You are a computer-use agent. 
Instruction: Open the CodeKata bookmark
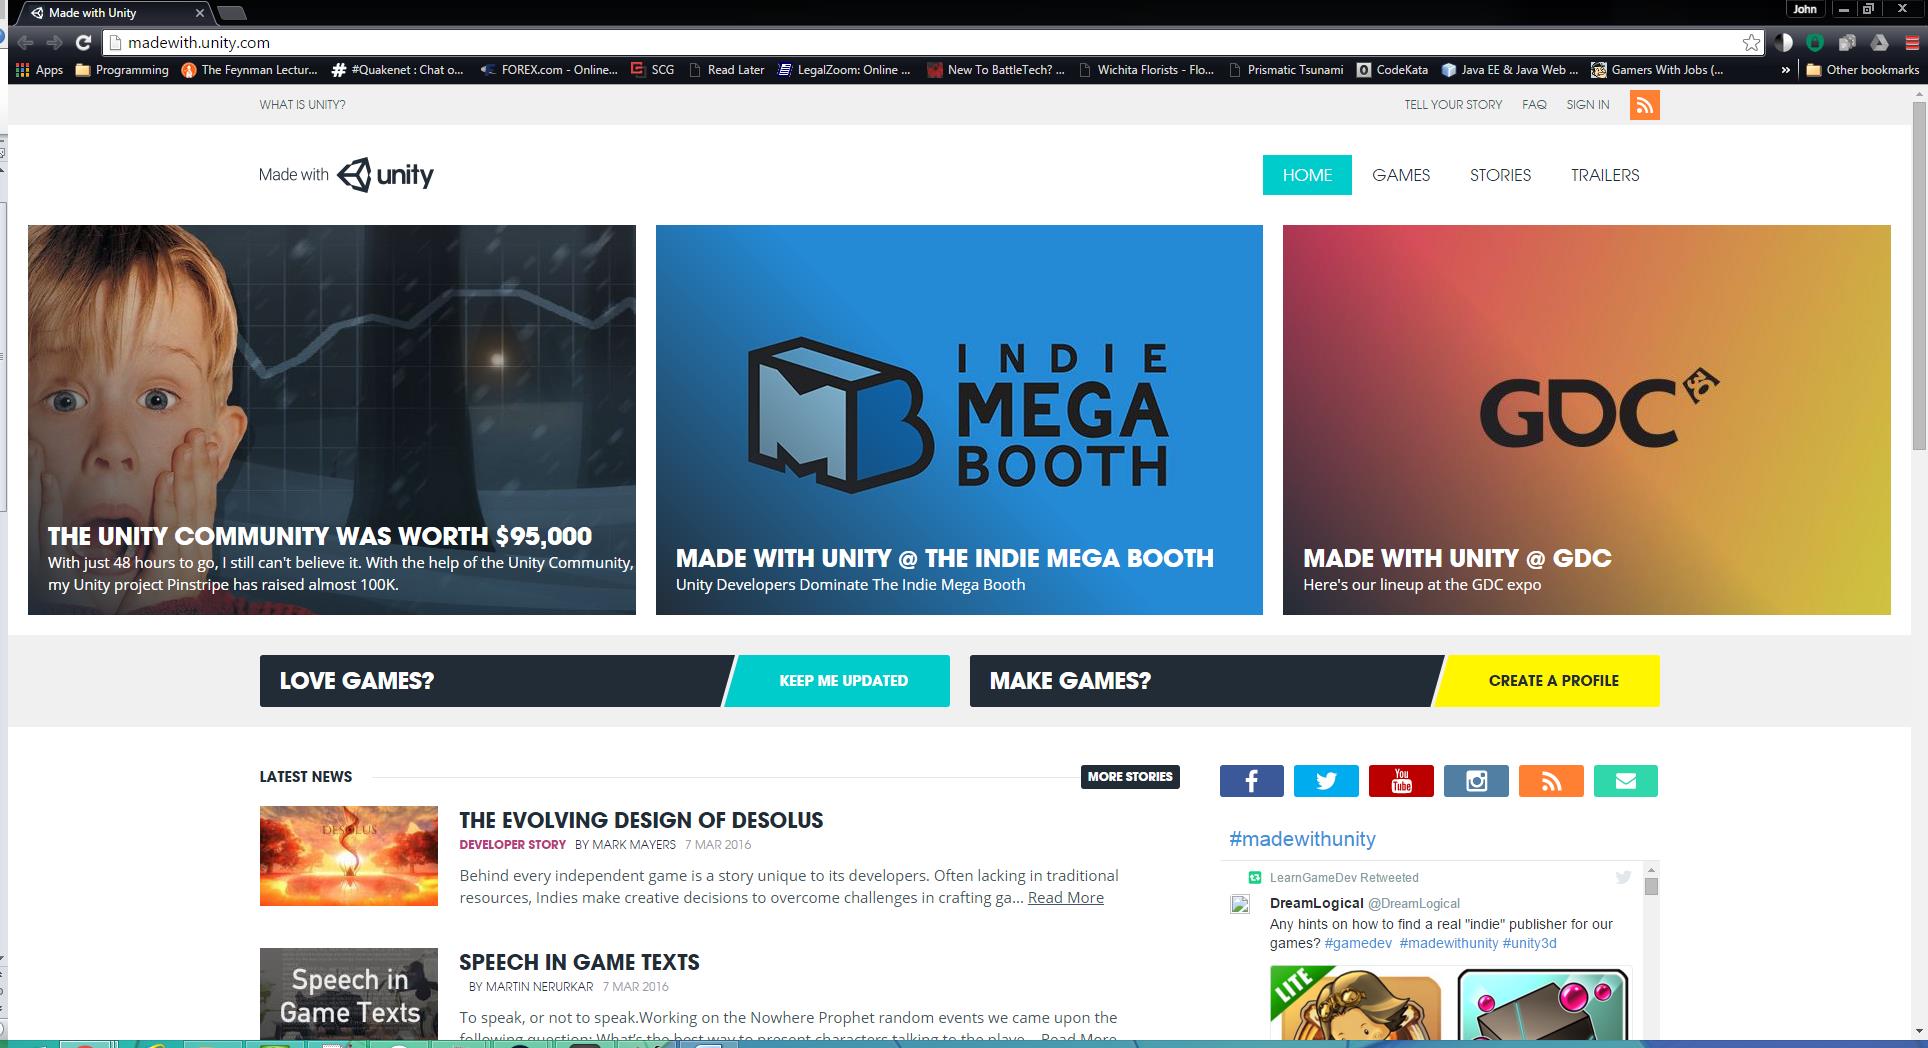click(x=1392, y=70)
